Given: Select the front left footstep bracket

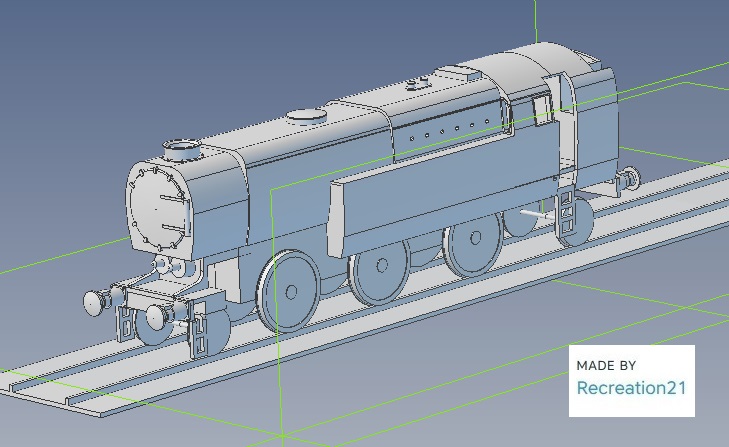Looking at the screenshot, I should coord(128,320).
